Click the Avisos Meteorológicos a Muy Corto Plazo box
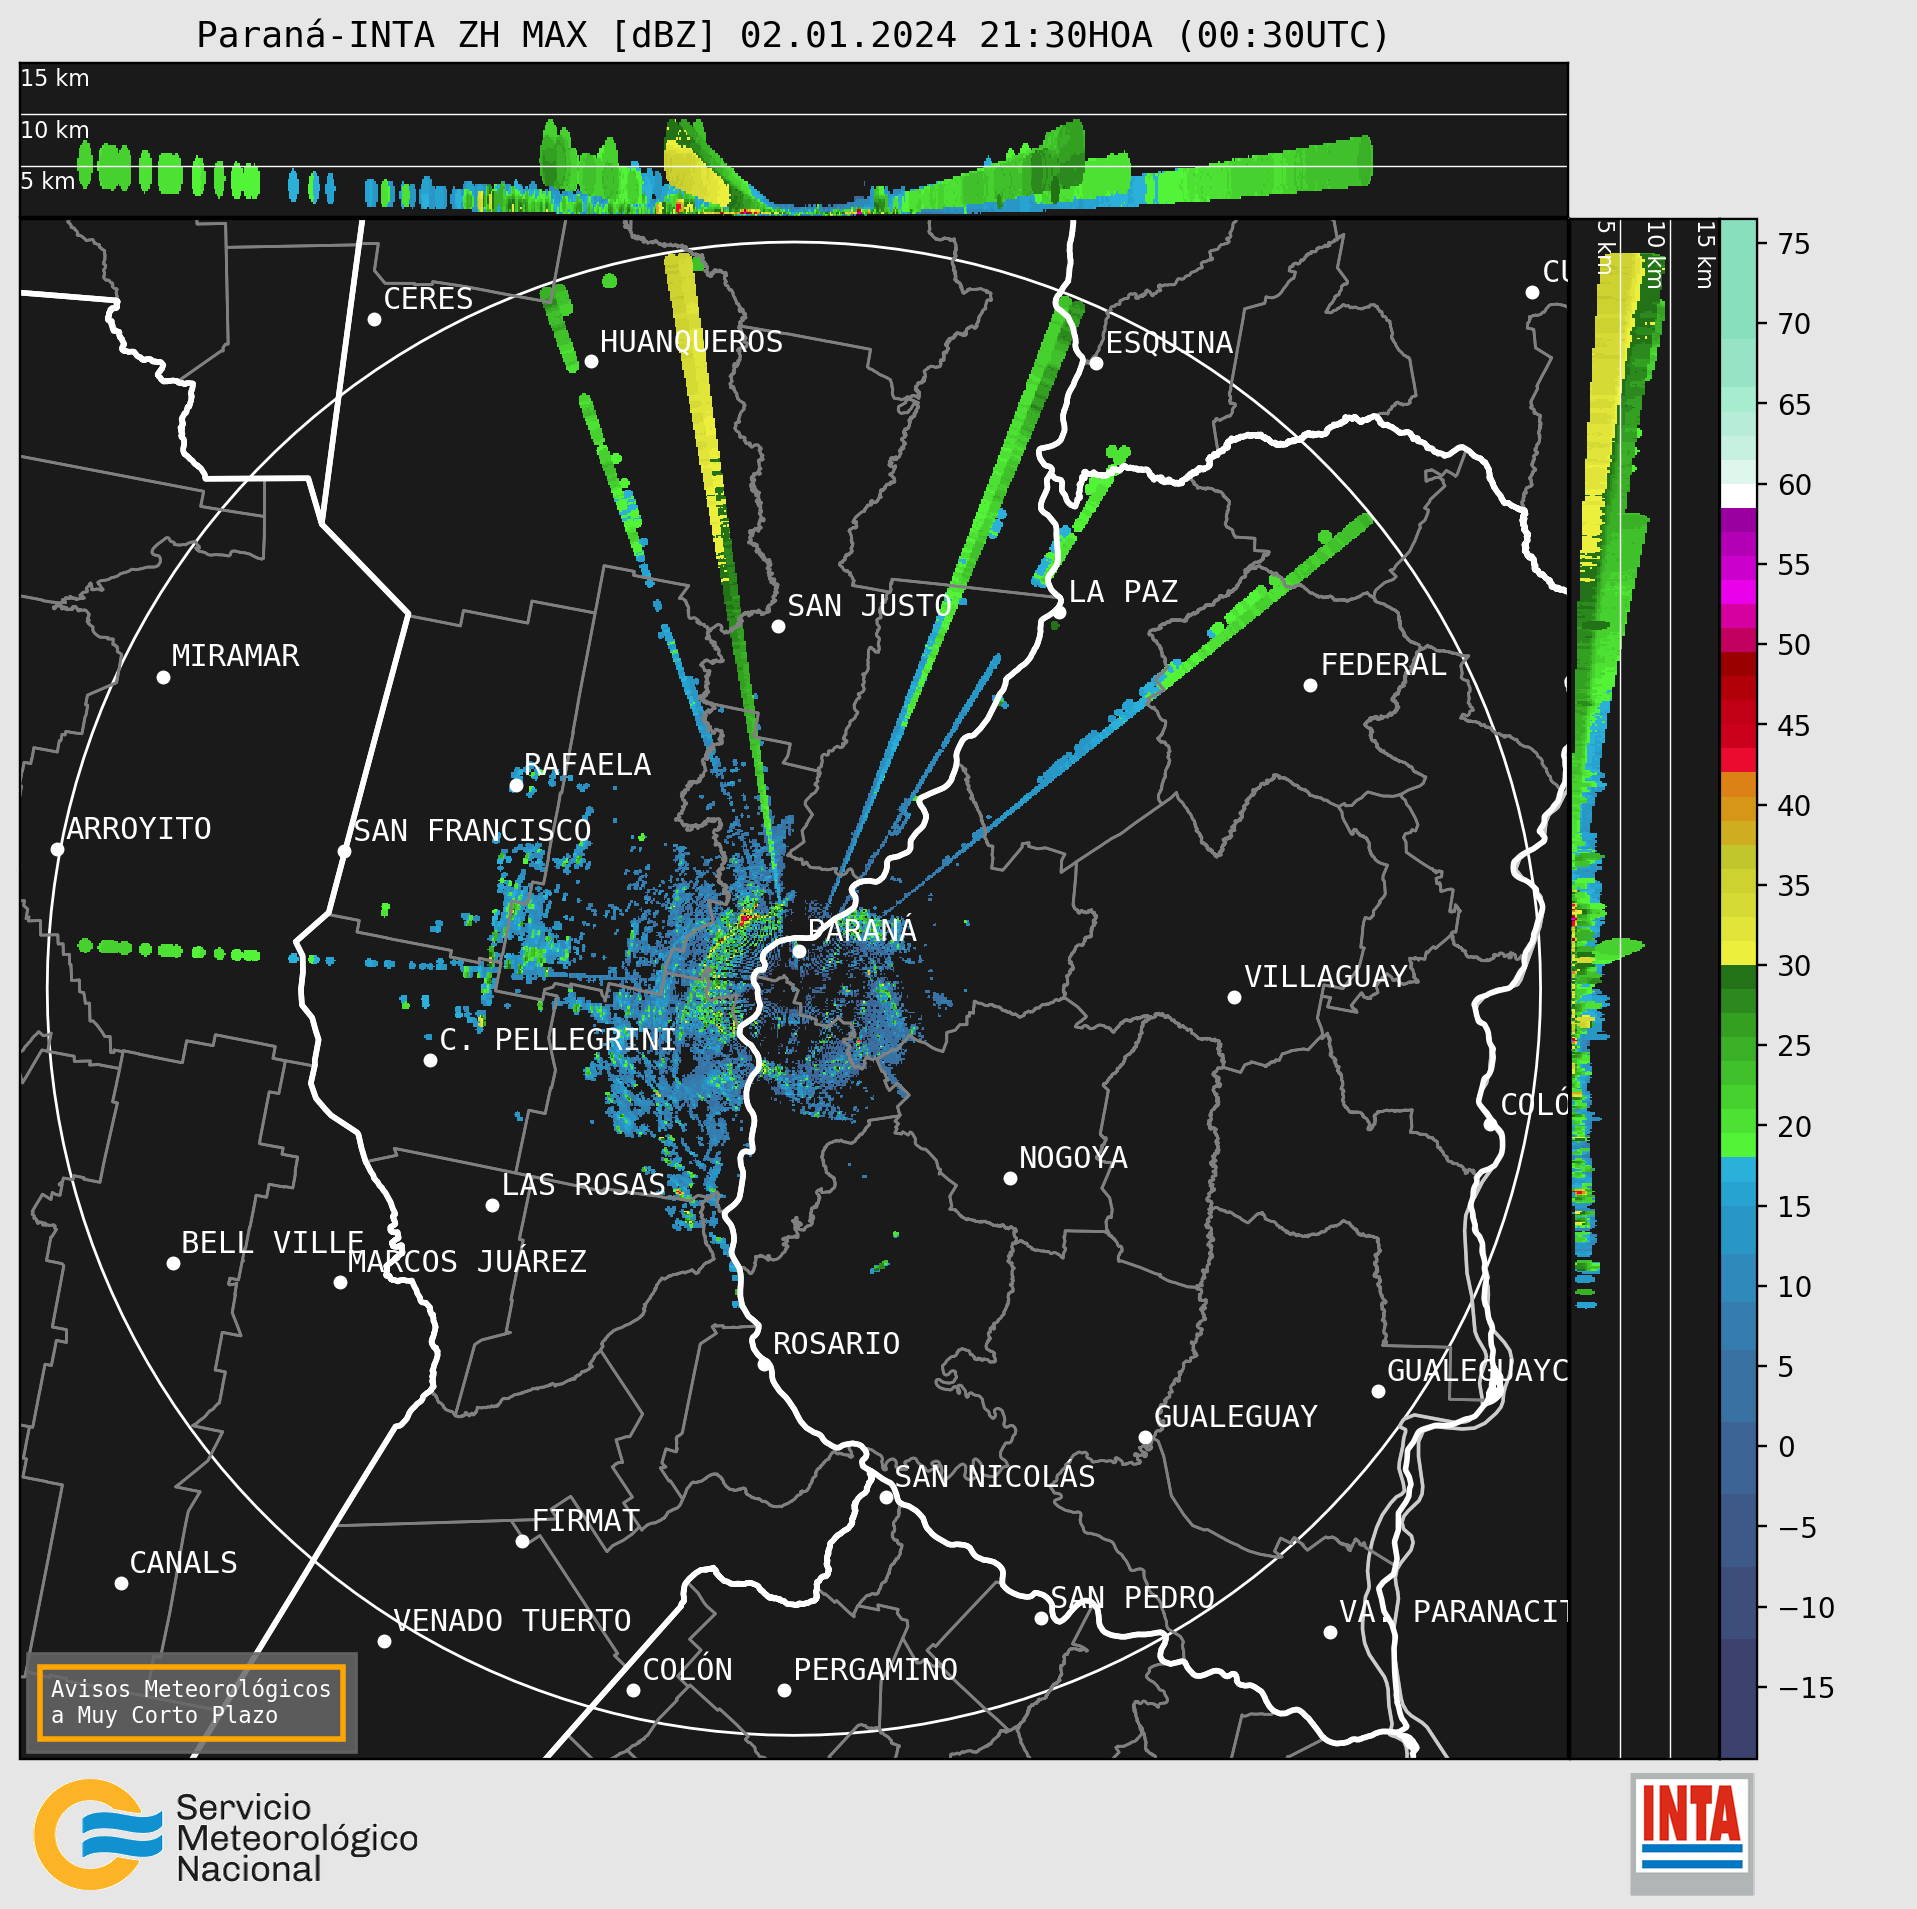The width and height of the screenshot is (1917, 1909). point(191,1702)
